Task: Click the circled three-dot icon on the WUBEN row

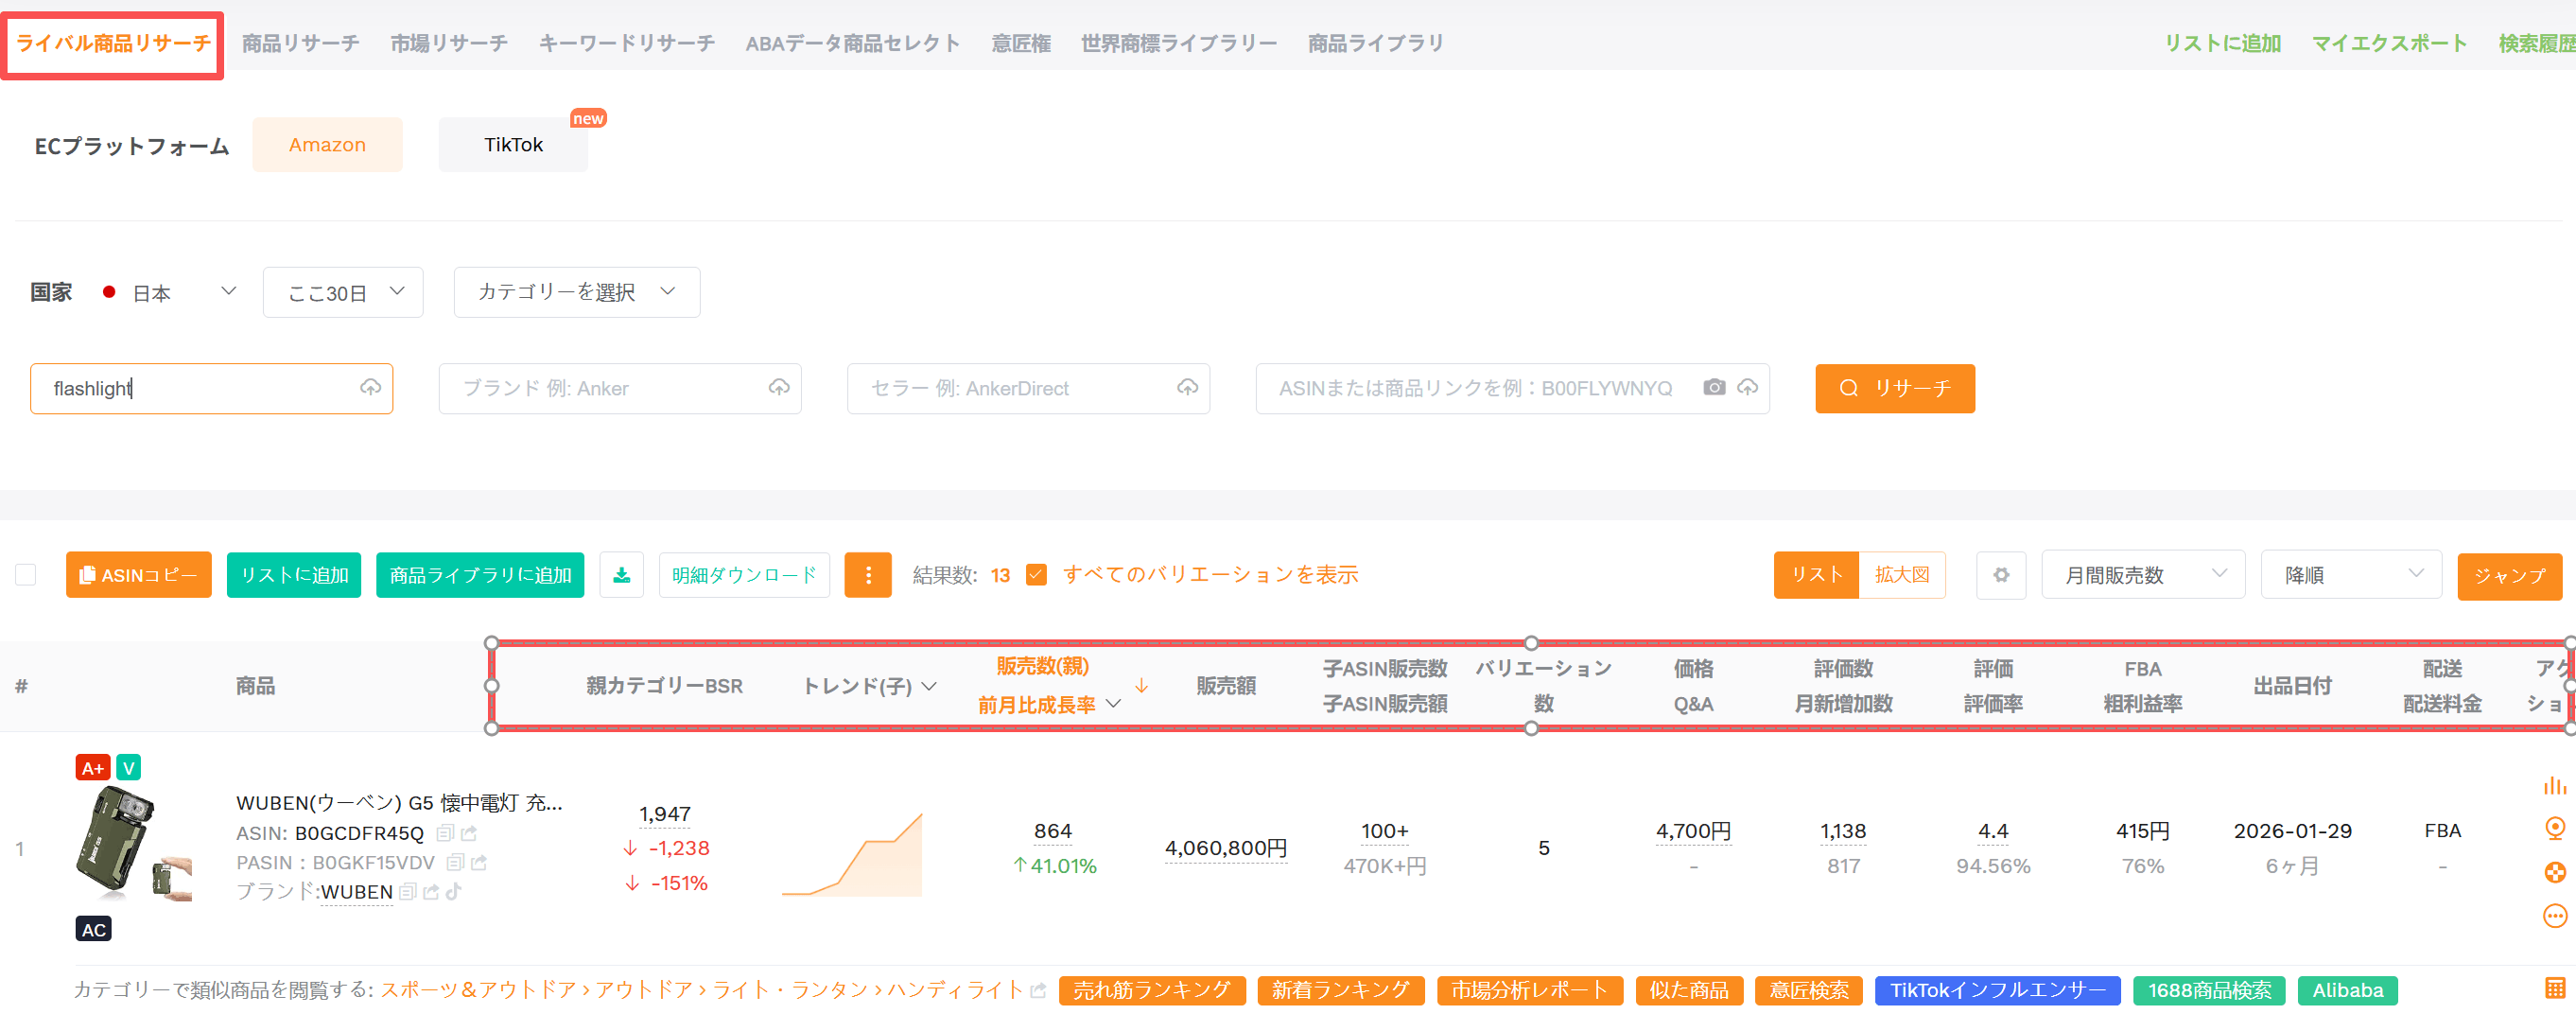Action: pyautogui.click(x=2554, y=916)
